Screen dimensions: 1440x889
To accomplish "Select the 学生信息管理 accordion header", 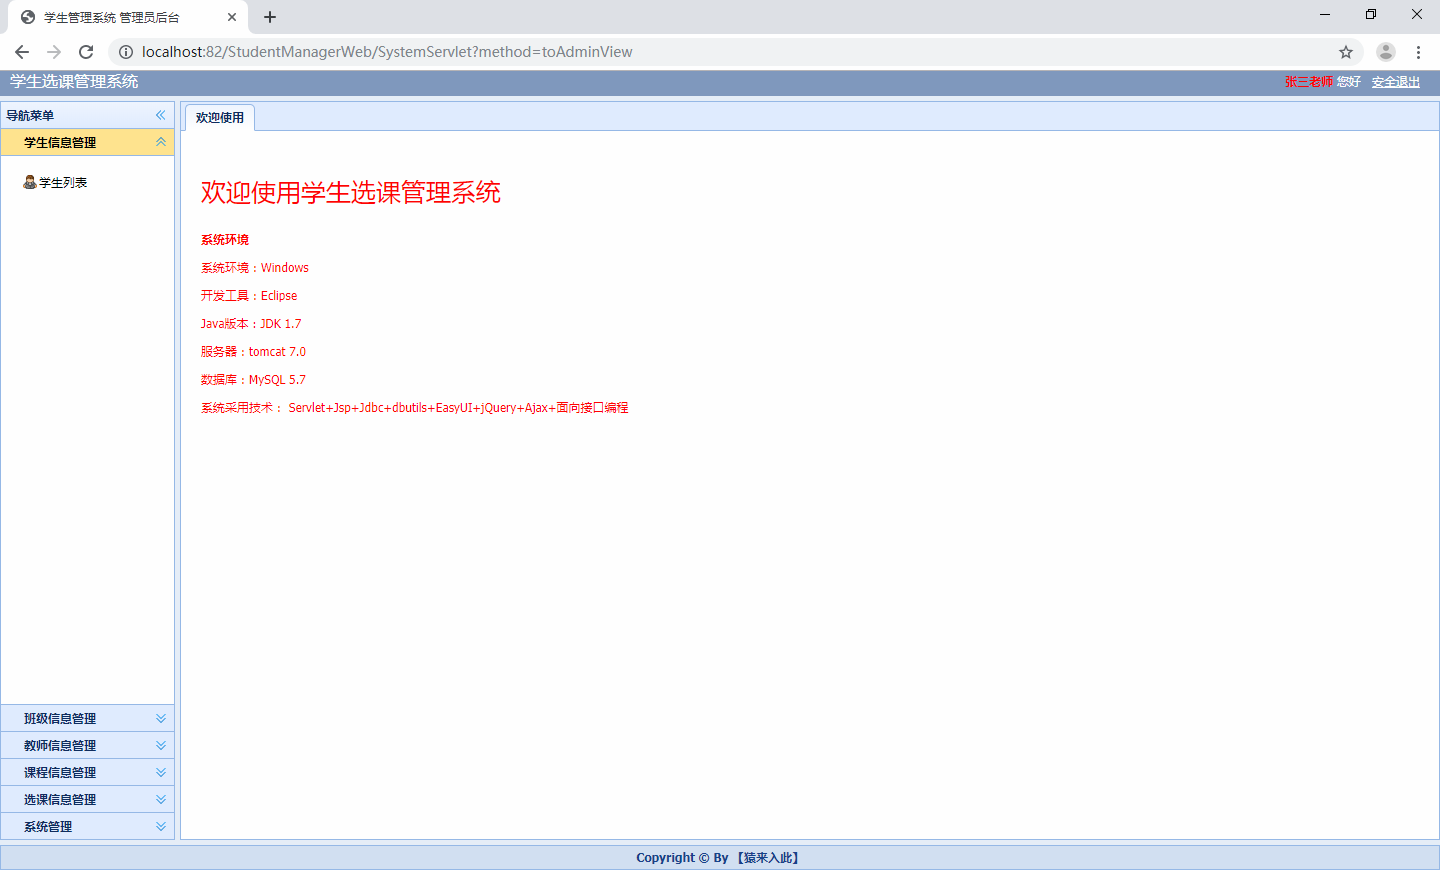I will pyautogui.click(x=87, y=142).
